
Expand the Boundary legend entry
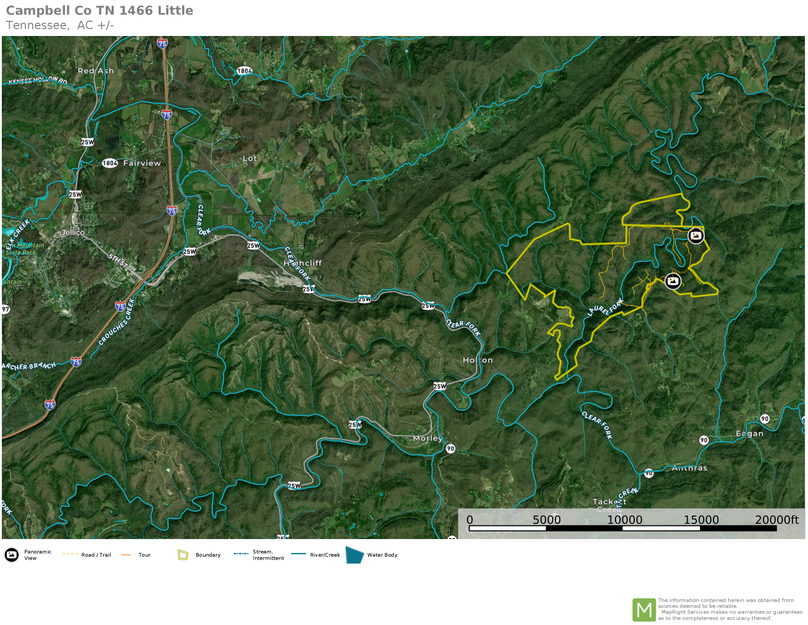tap(181, 555)
